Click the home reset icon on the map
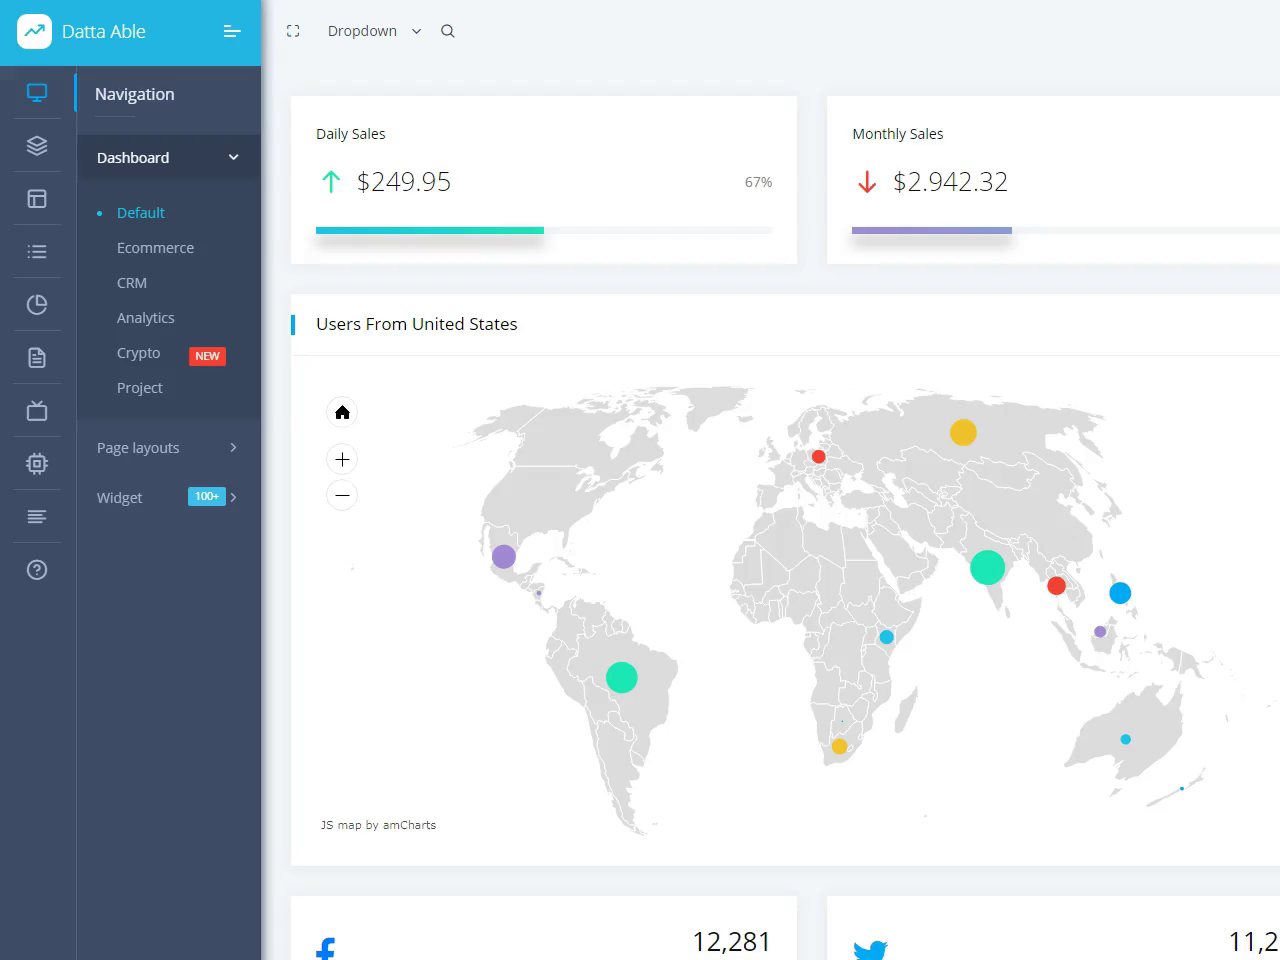This screenshot has height=960, width=1280. [342, 412]
